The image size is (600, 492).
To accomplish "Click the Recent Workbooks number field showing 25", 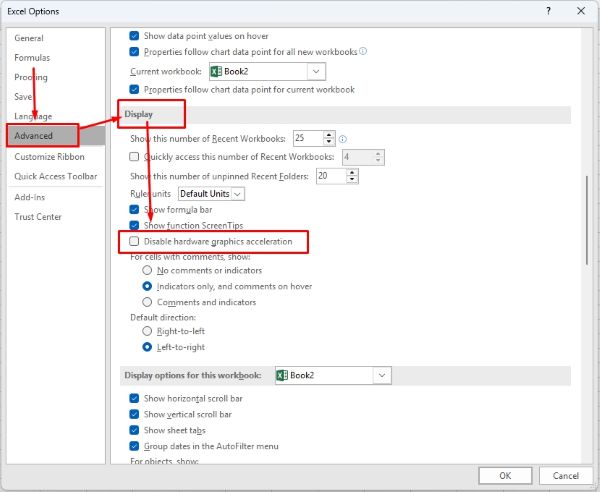I will [x=308, y=138].
